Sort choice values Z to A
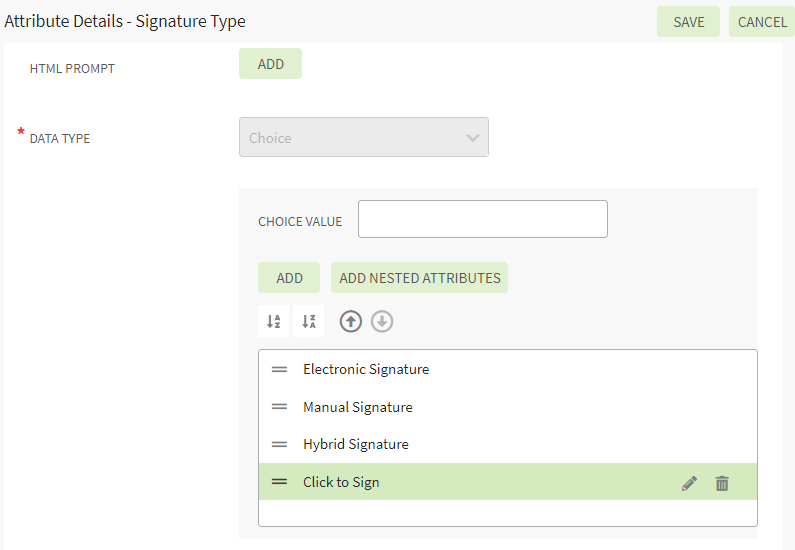Viewport: 795px width, 550px height. (309, 321)
